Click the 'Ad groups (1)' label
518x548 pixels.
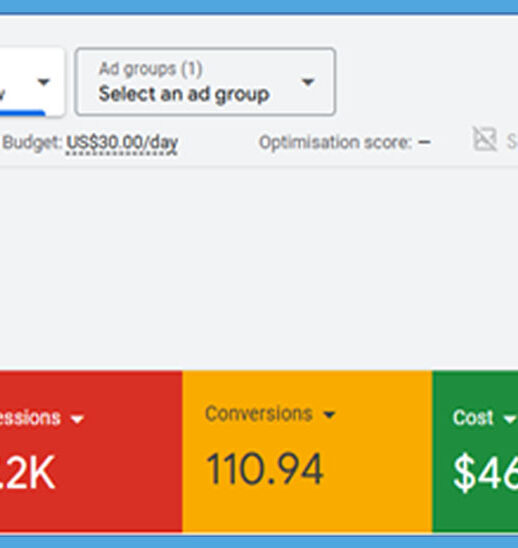(151, 69)
